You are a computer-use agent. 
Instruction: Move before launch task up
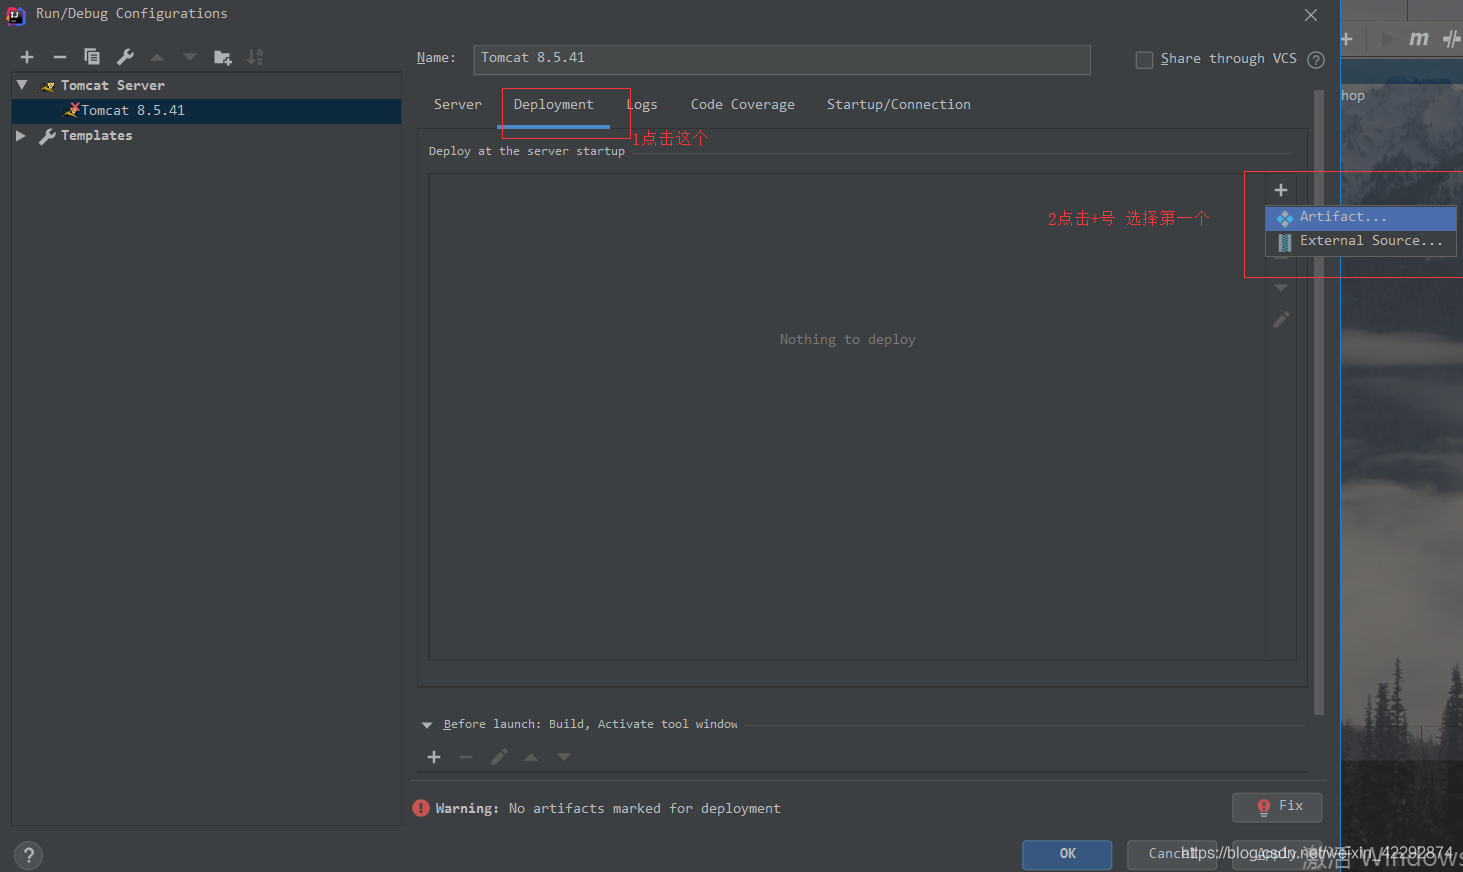531,757
